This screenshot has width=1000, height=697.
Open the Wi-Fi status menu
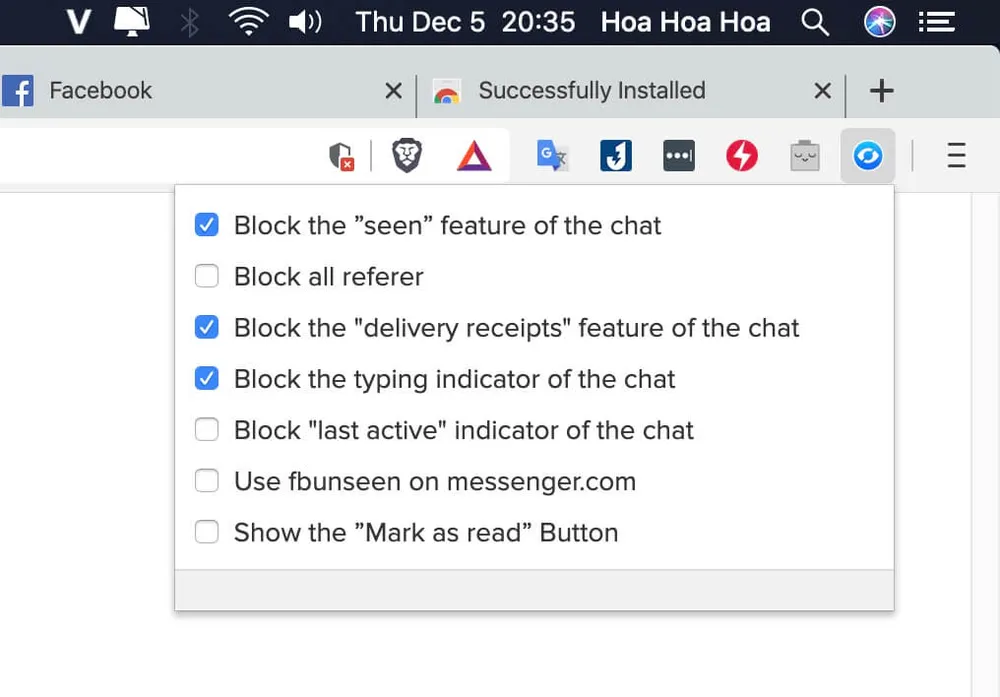247,22
